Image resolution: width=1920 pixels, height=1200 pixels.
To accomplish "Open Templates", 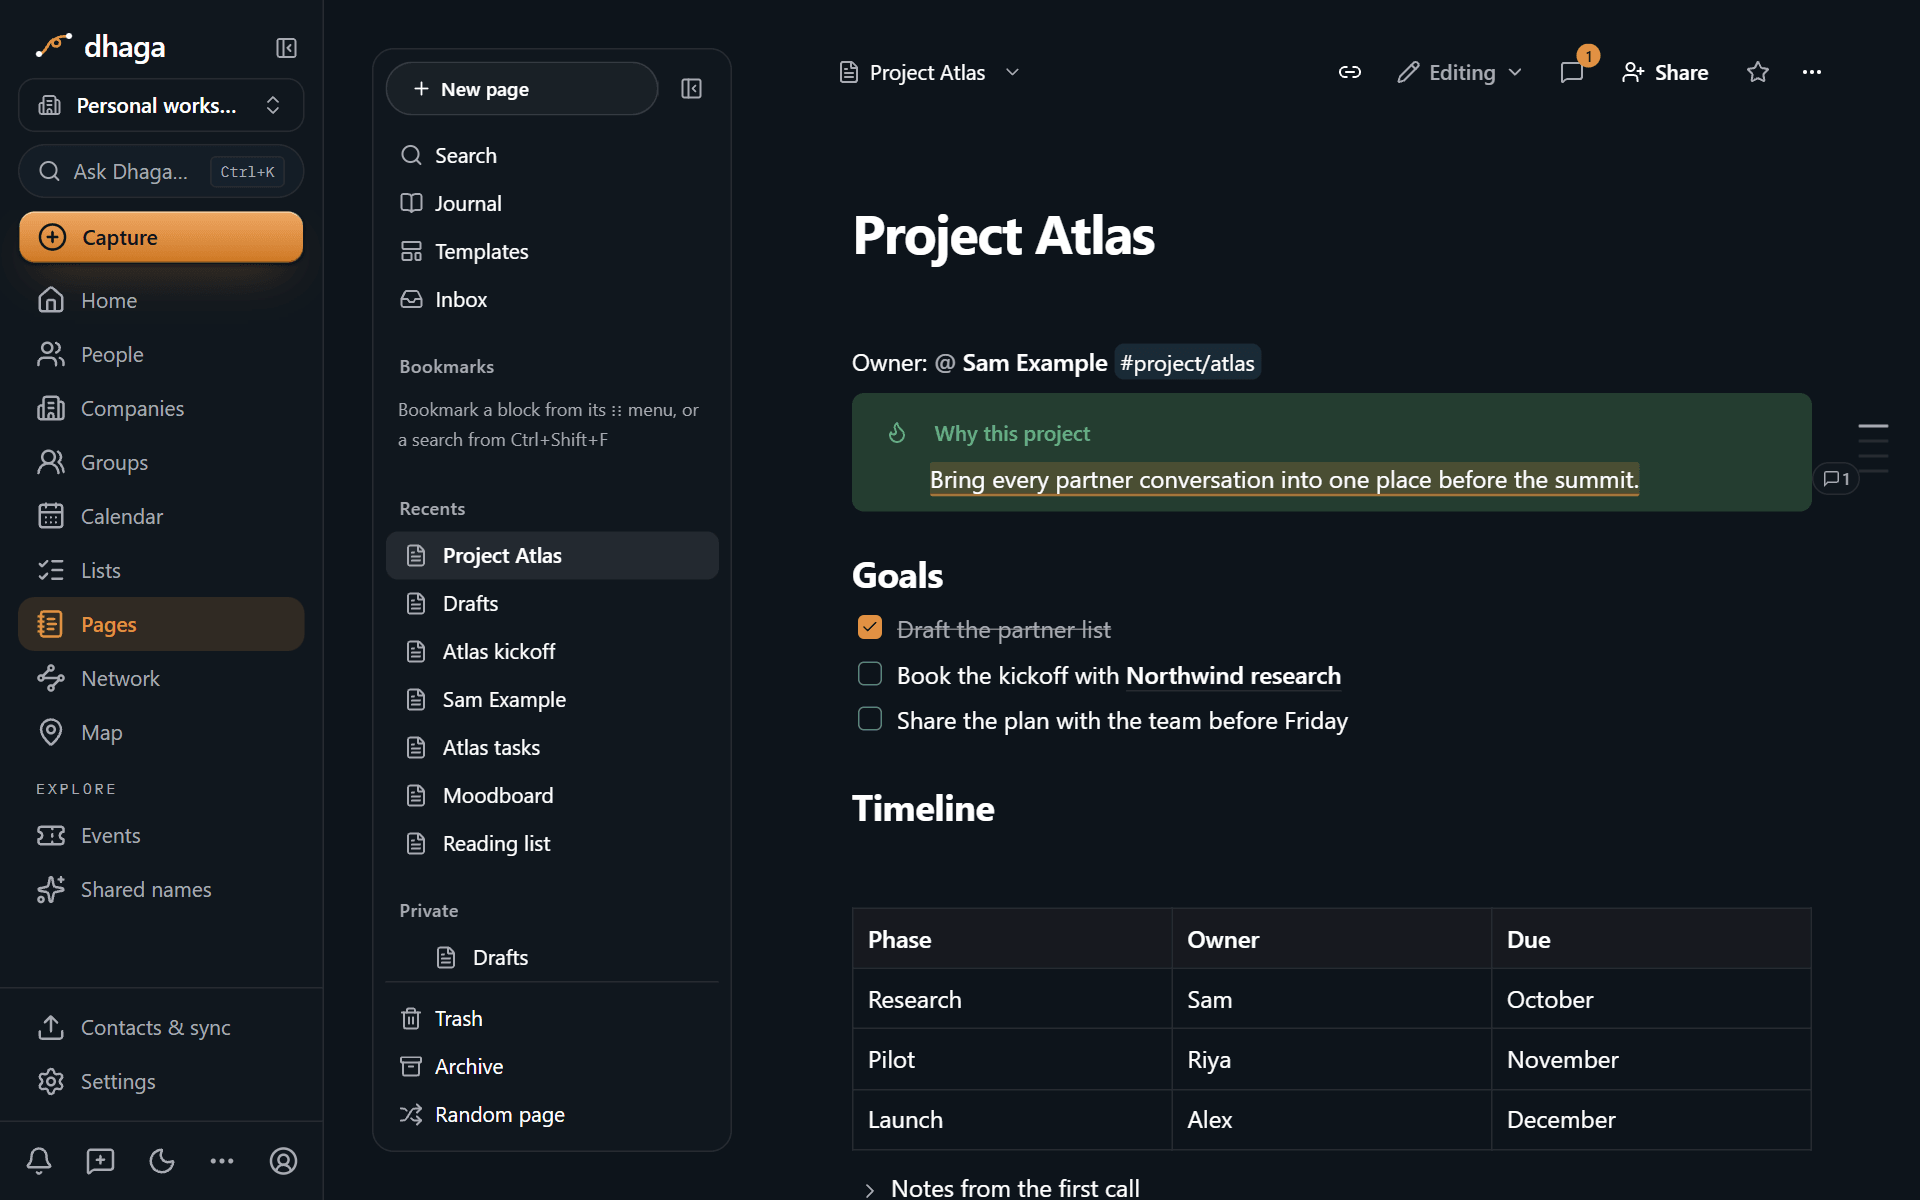I will (552, 251).
